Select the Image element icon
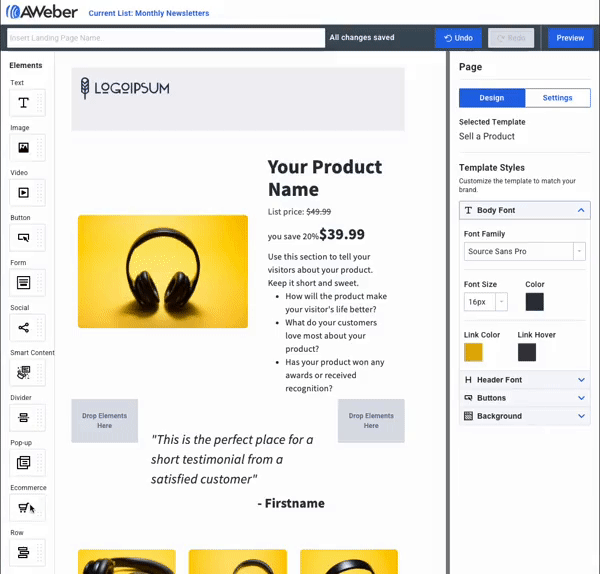The height and width of the screenshot is (574, 600). click(x=24, y=148)
